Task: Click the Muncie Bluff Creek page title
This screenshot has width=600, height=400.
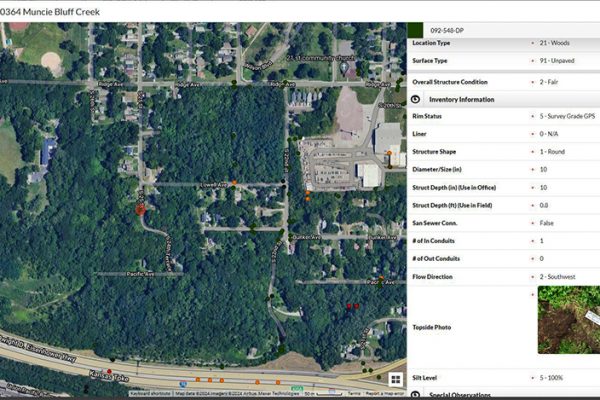Action: pos(50,12)
